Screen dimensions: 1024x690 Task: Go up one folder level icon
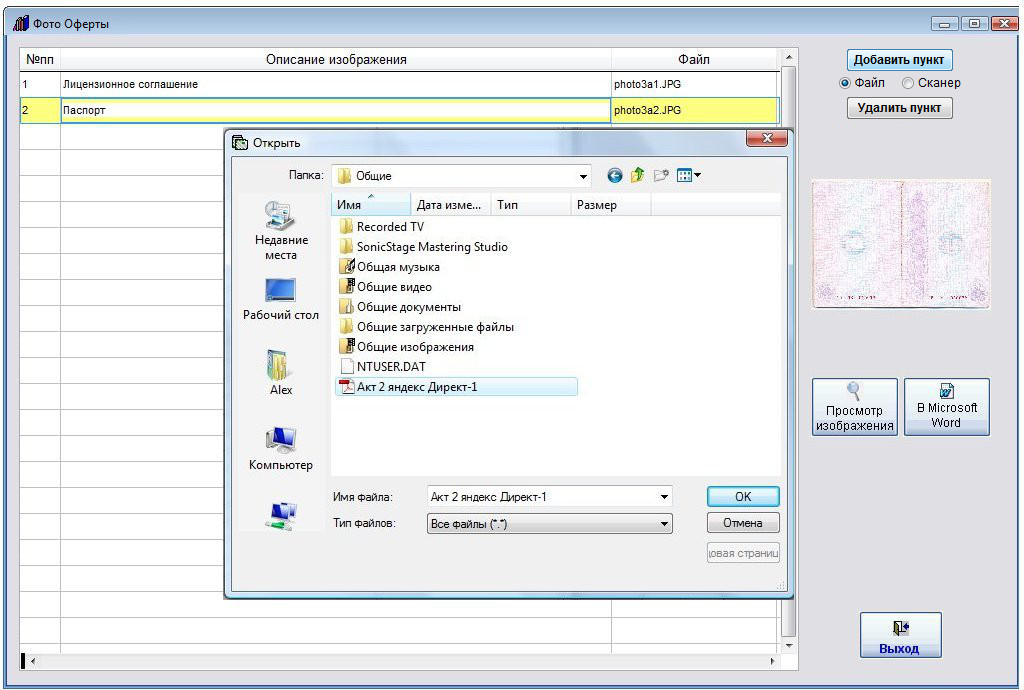coord(637,175)
